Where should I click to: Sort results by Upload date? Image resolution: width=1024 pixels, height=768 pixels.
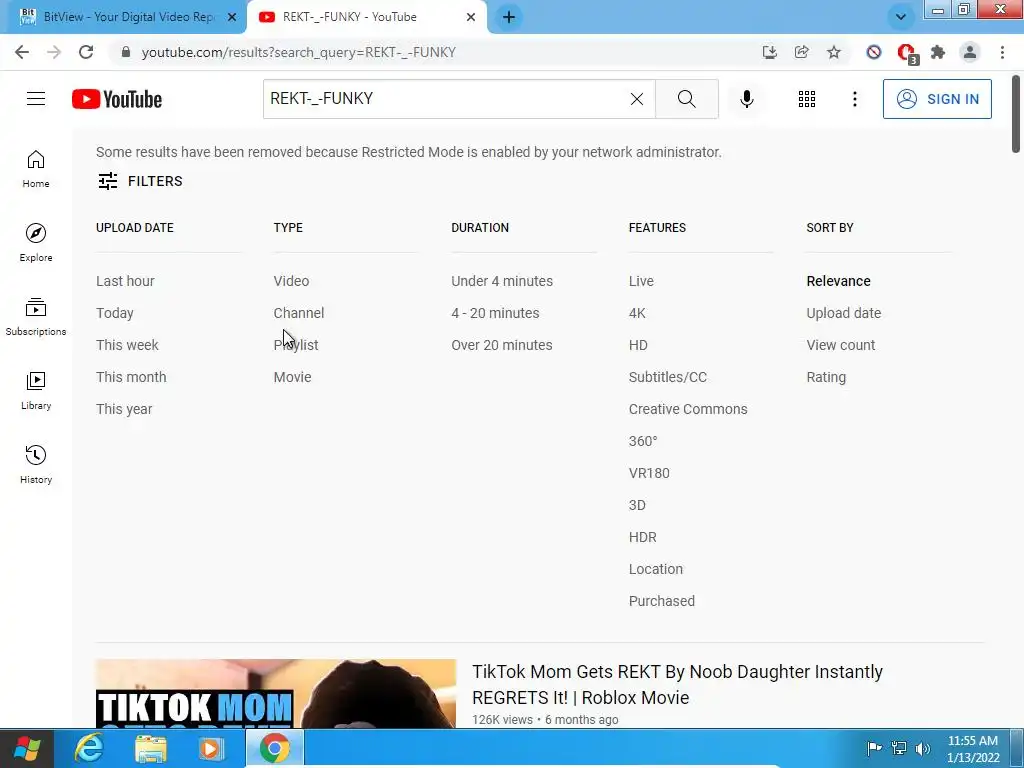pos(843,313)
